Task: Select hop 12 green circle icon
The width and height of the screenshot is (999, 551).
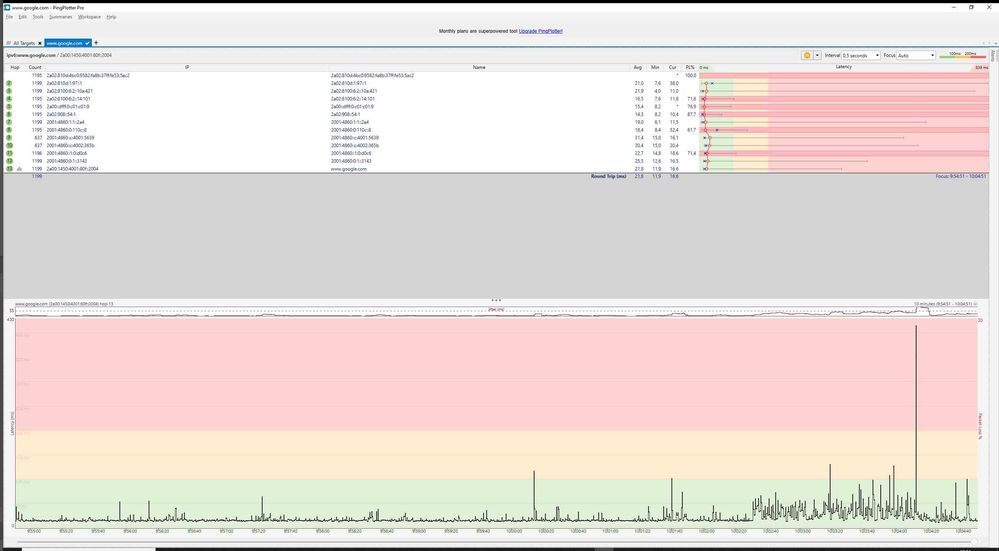Action: tap(9, 161)
